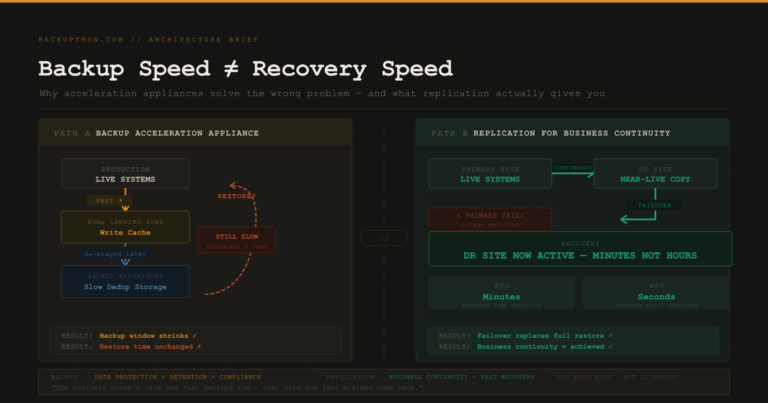Select the 'PATH B REPLICATION FOR BUSINESS CONTINUITY' heading
This screenshot has width=768, height=403.
551,133
